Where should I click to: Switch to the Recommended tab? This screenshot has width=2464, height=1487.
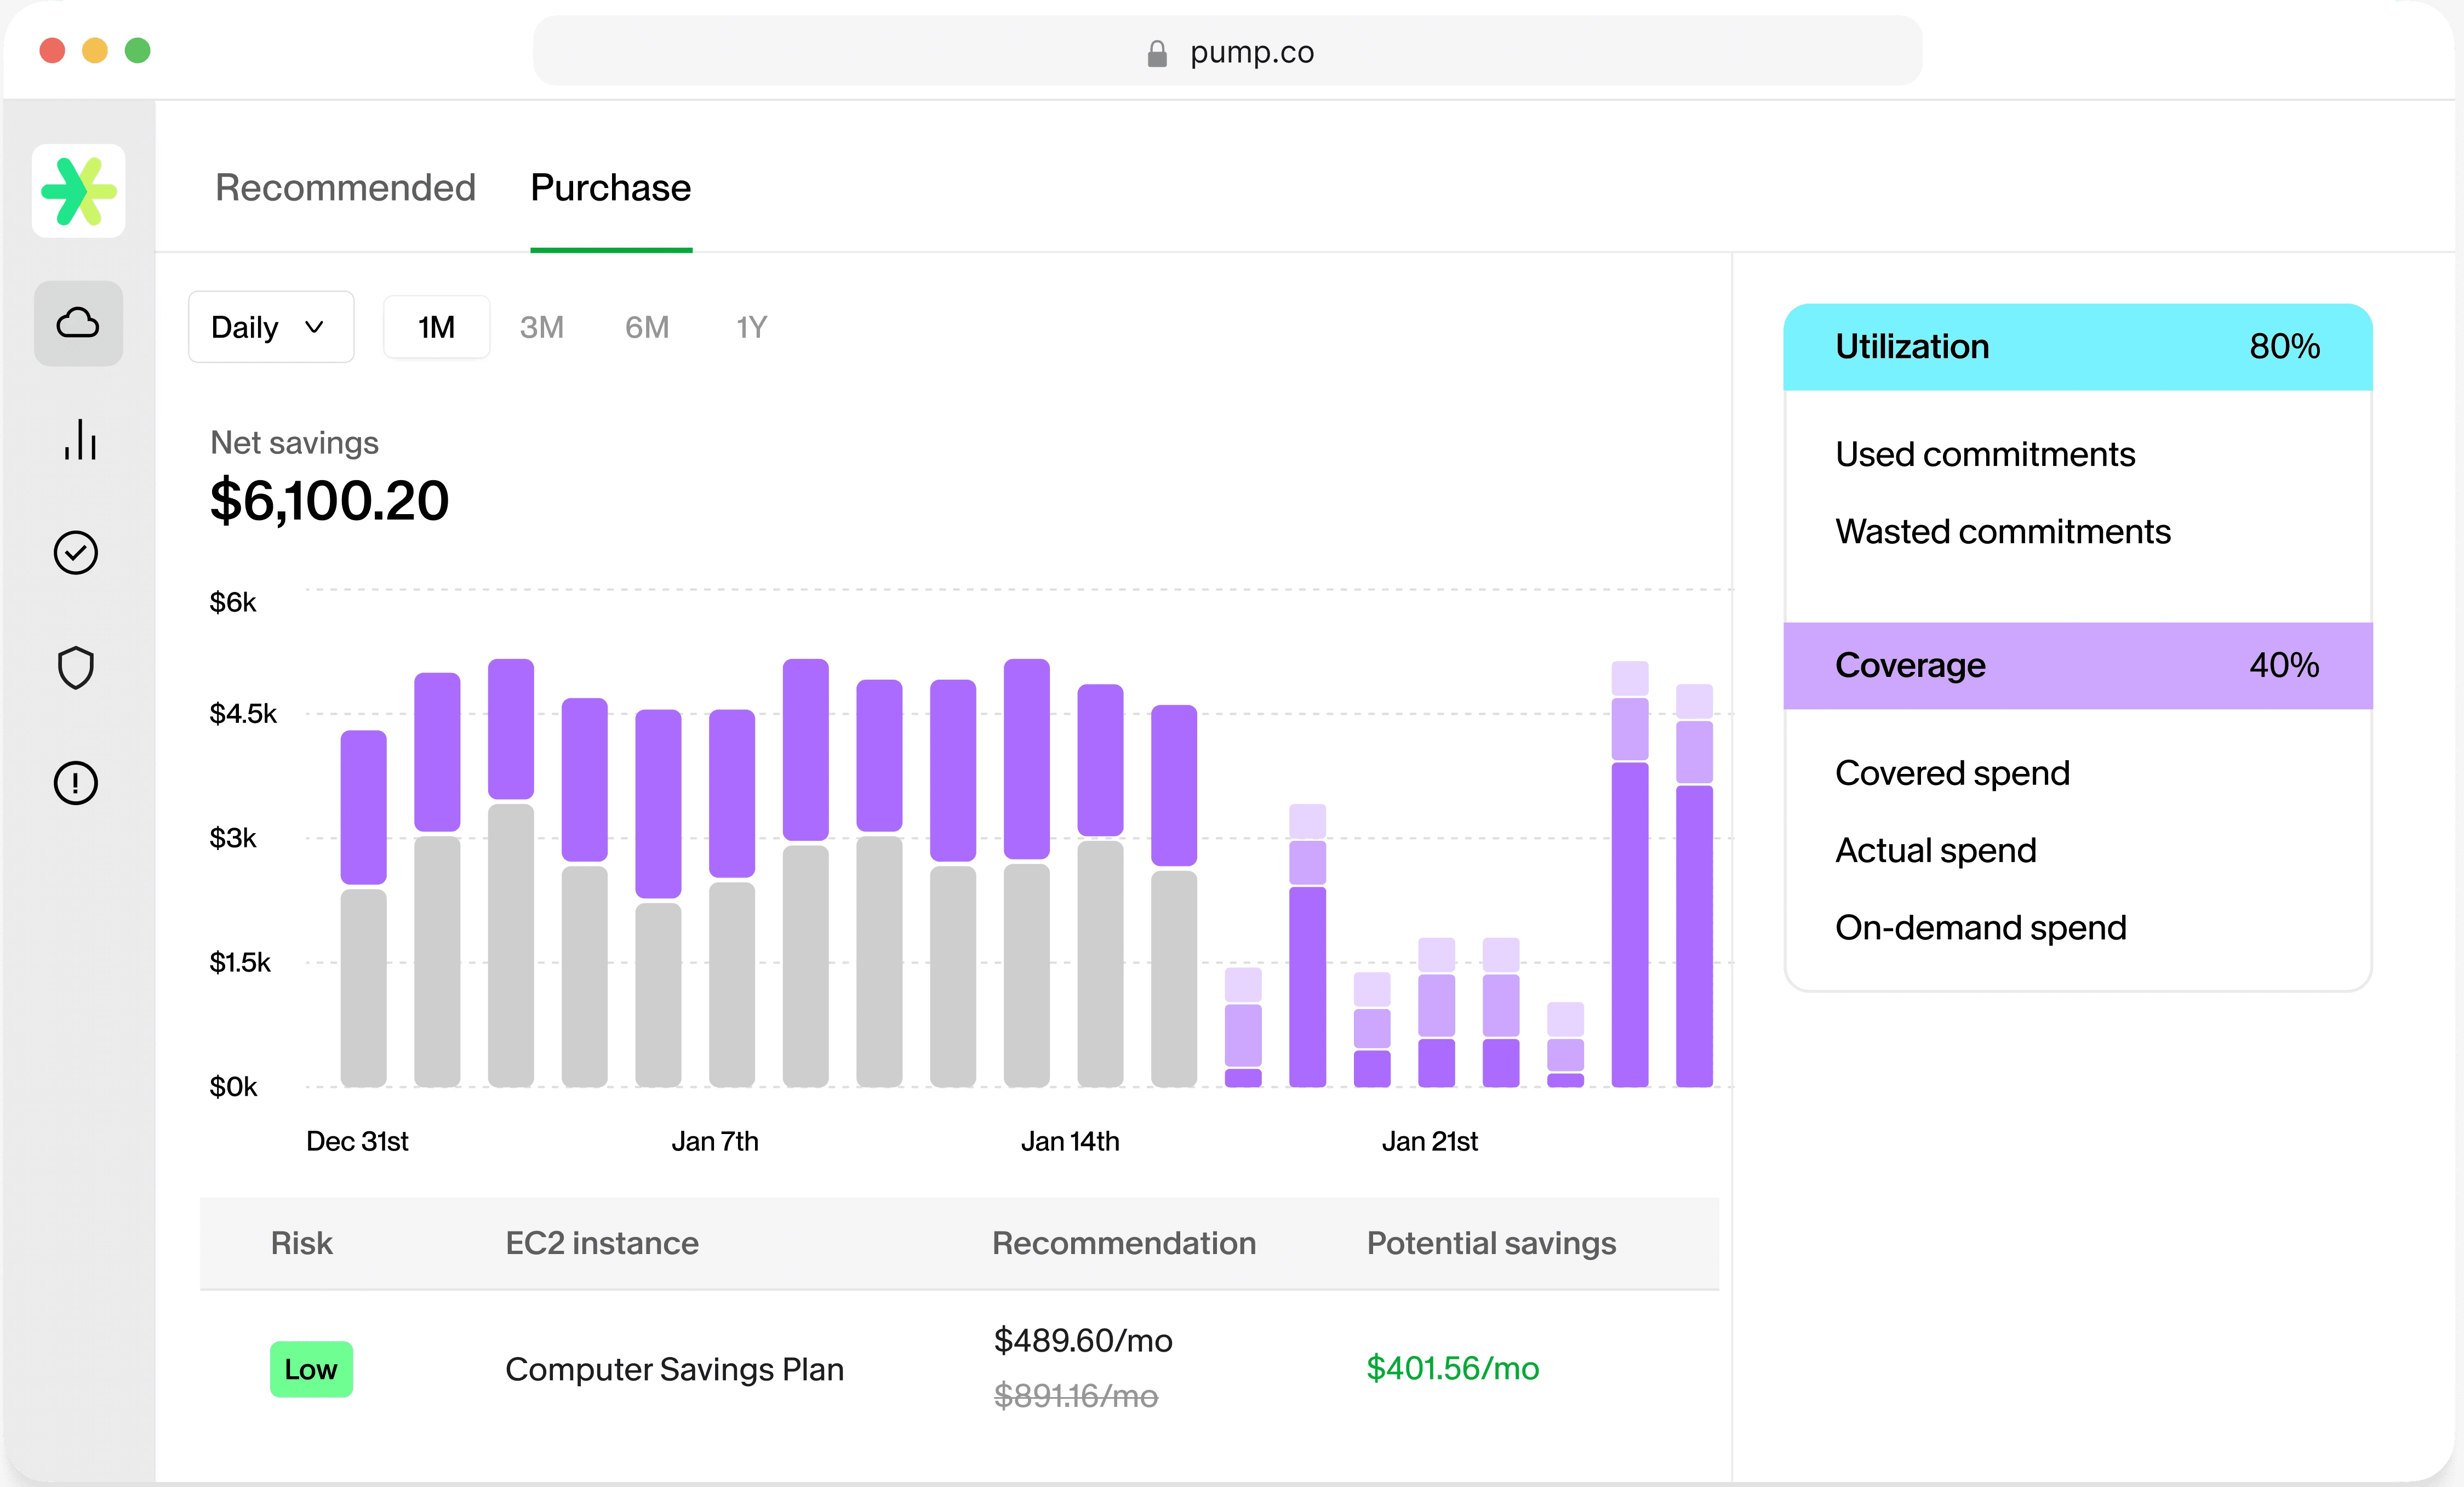tap(345, 188)
